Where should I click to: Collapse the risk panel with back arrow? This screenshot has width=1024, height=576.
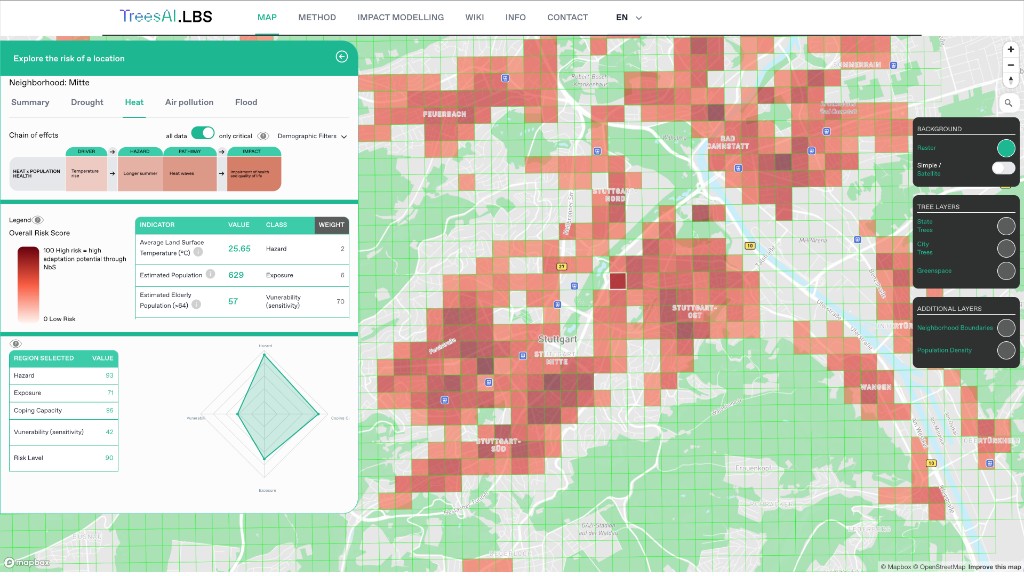pyautogui.click(x=341, y=57)
